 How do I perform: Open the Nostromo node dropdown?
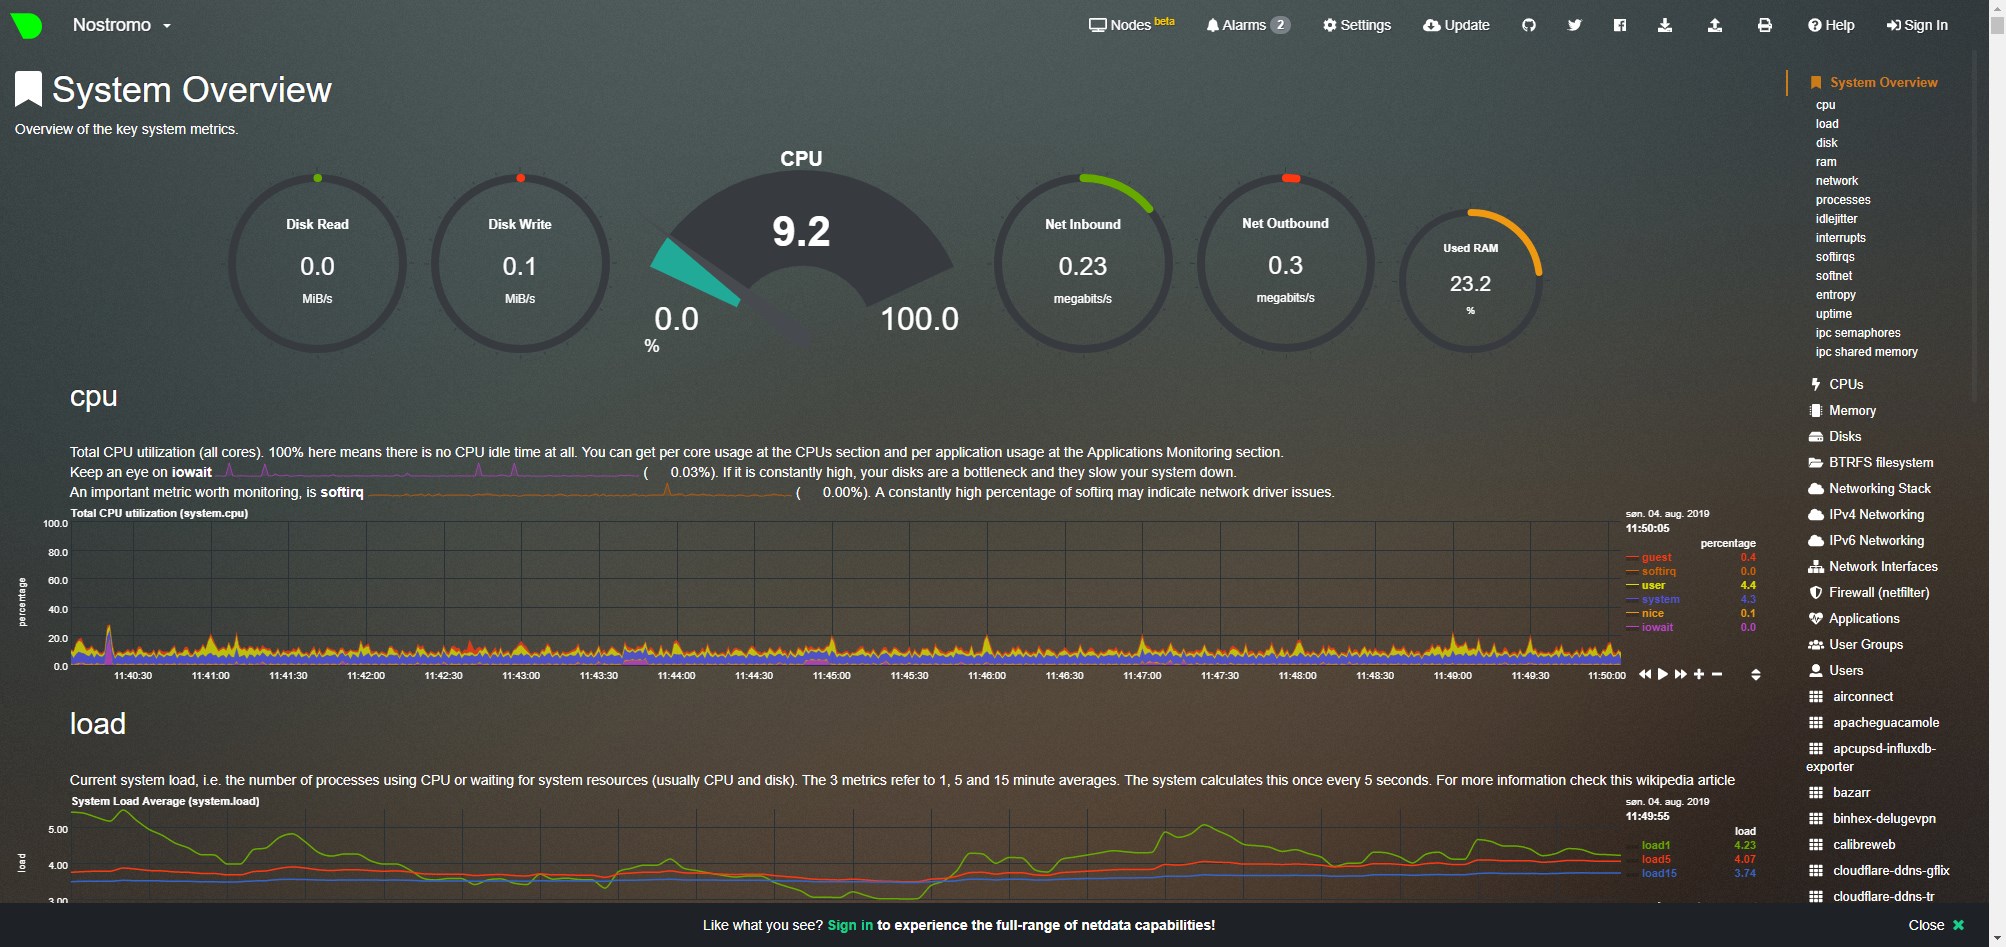pyautogui.click(x=121, y=25)
